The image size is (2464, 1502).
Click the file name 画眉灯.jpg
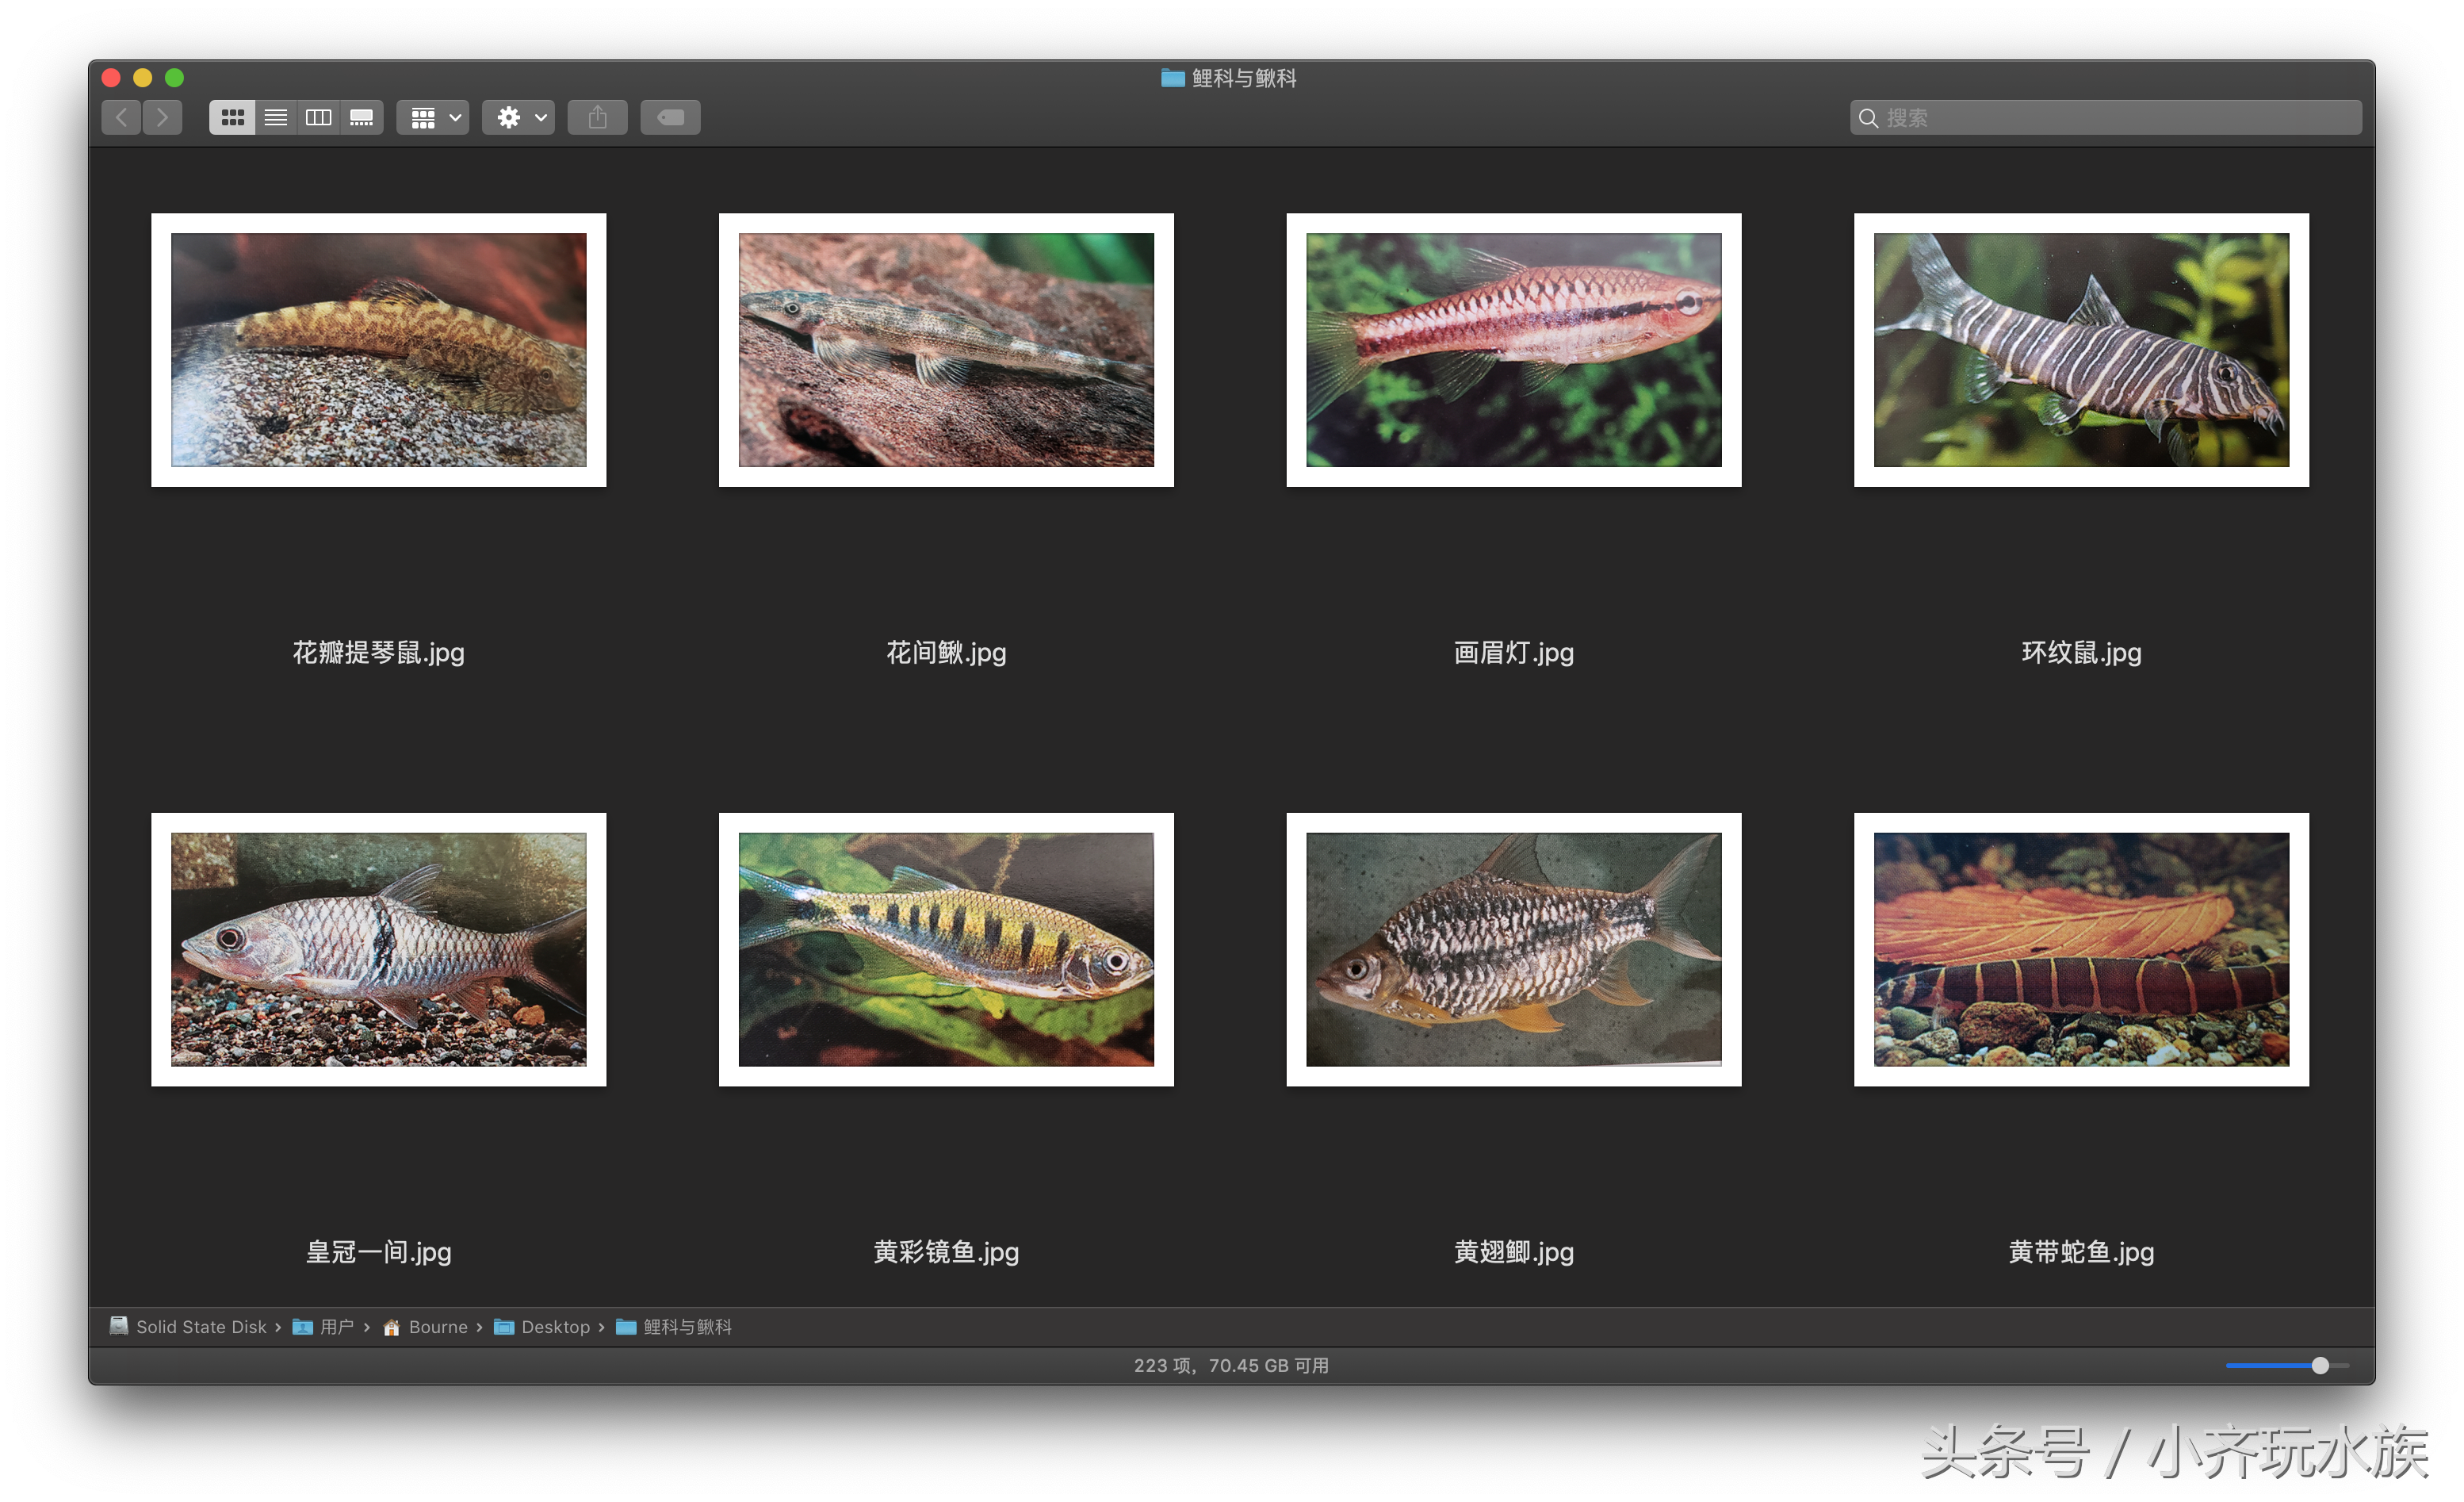[x=1514, y=653]
